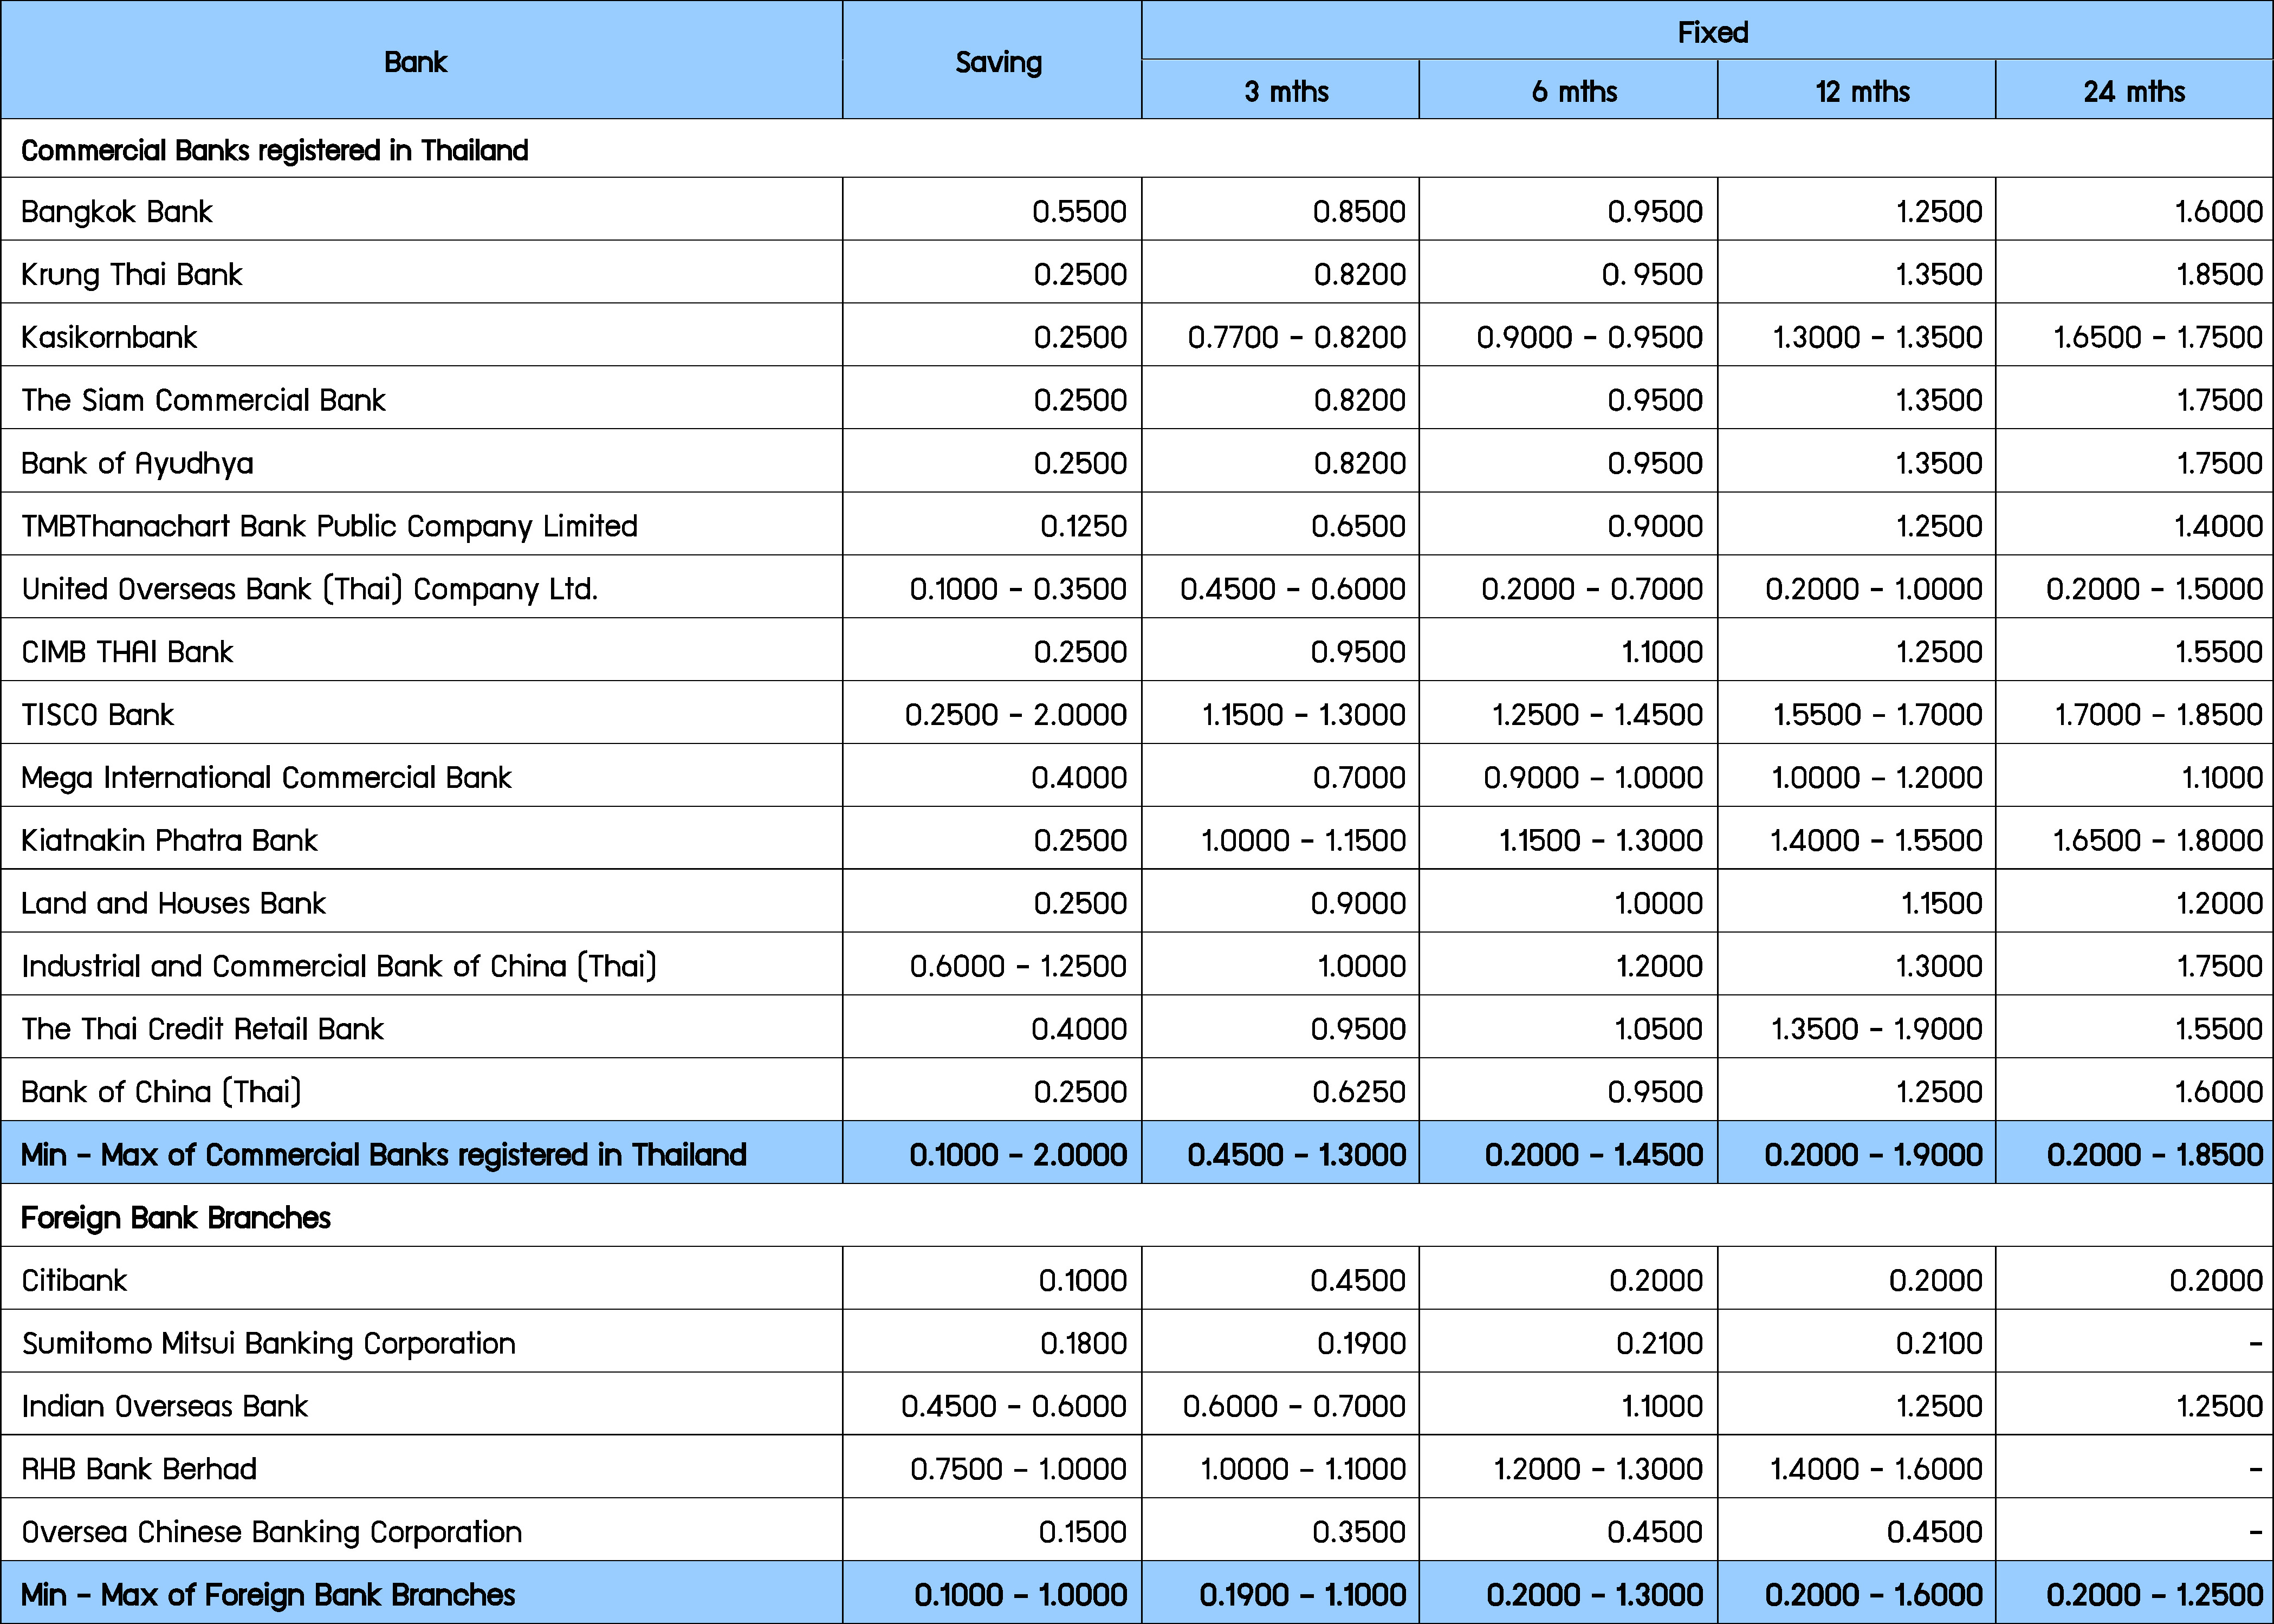The image size is (2274, 1624).
Task: Select the CIMB THAI Bank name
Action: 127,652
